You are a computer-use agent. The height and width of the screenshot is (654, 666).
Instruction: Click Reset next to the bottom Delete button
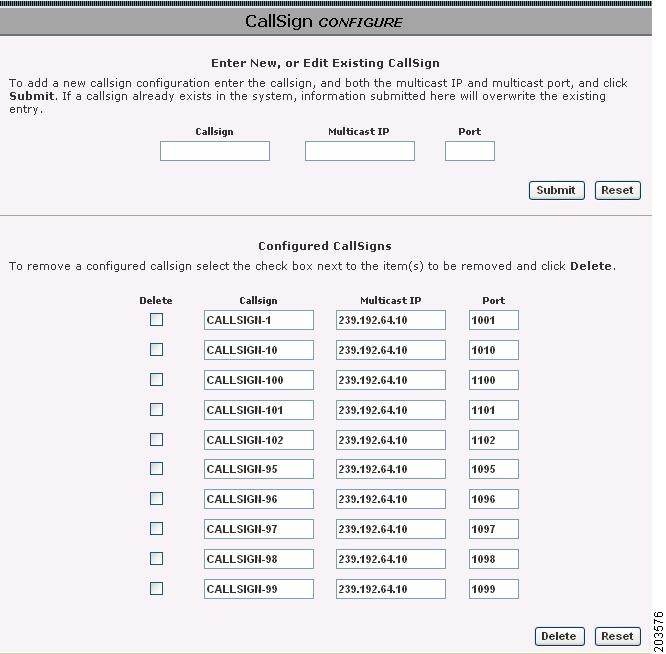tap(618, 636)
